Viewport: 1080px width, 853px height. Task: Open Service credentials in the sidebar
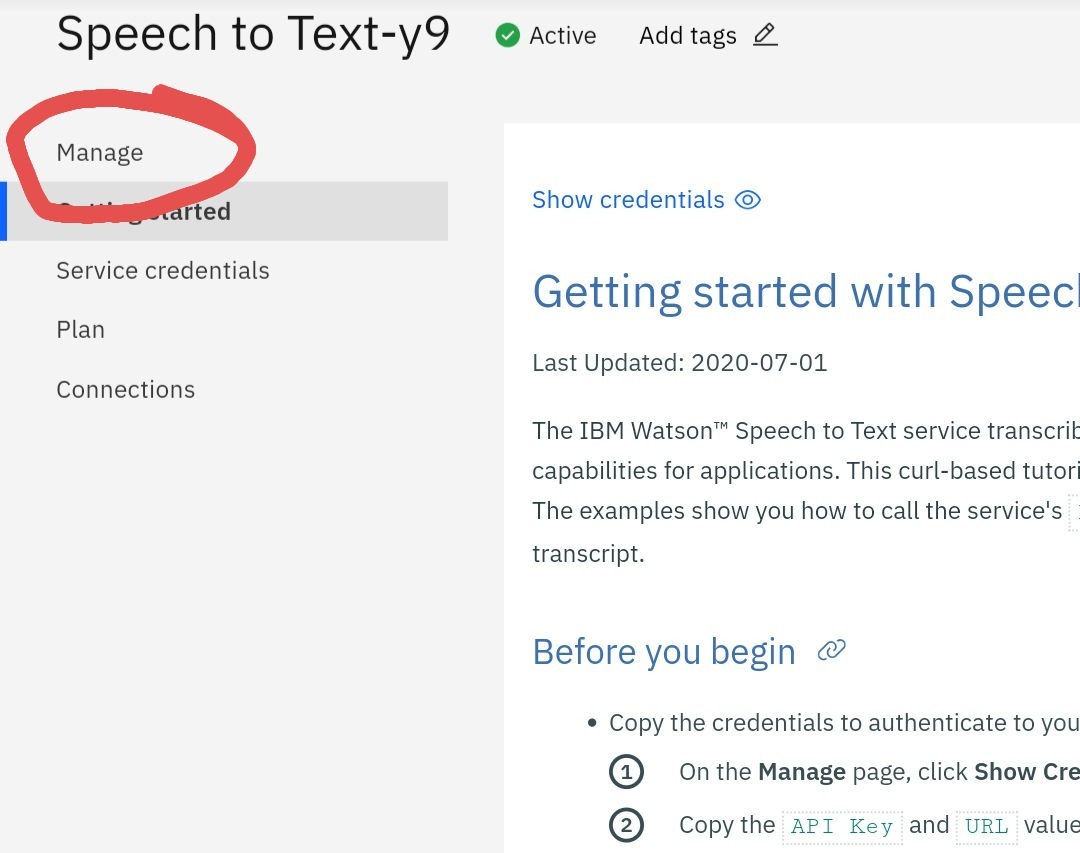pyautogui.click(x=163, y=271)
